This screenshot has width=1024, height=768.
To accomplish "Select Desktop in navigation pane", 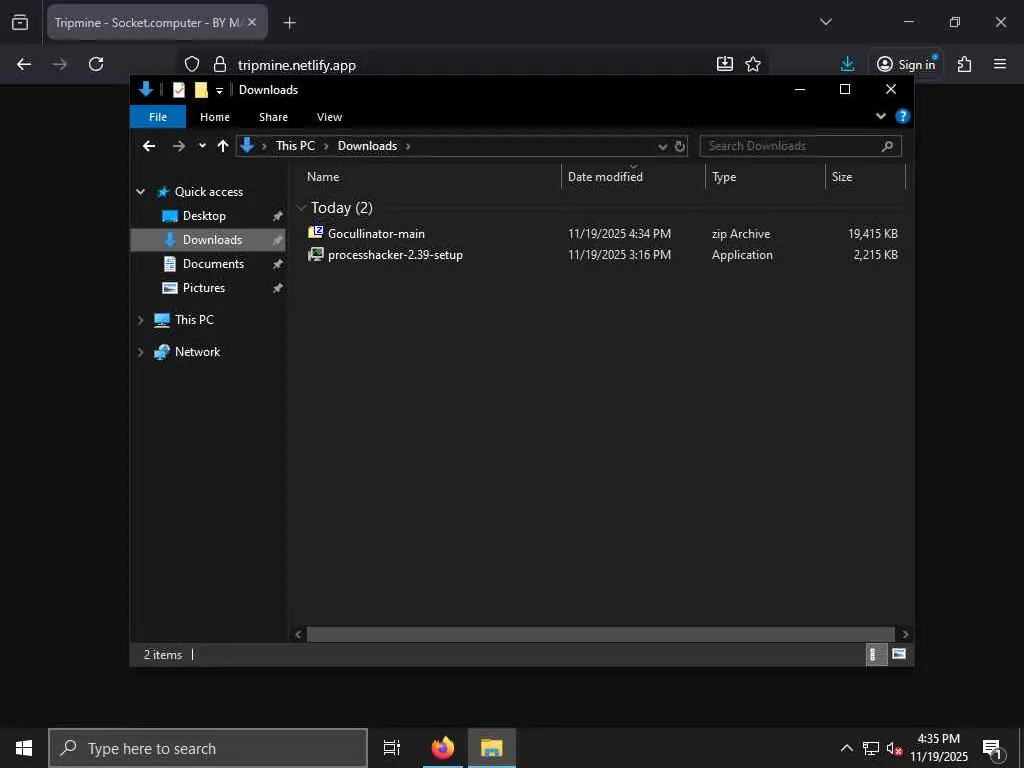I will (204, 216).
